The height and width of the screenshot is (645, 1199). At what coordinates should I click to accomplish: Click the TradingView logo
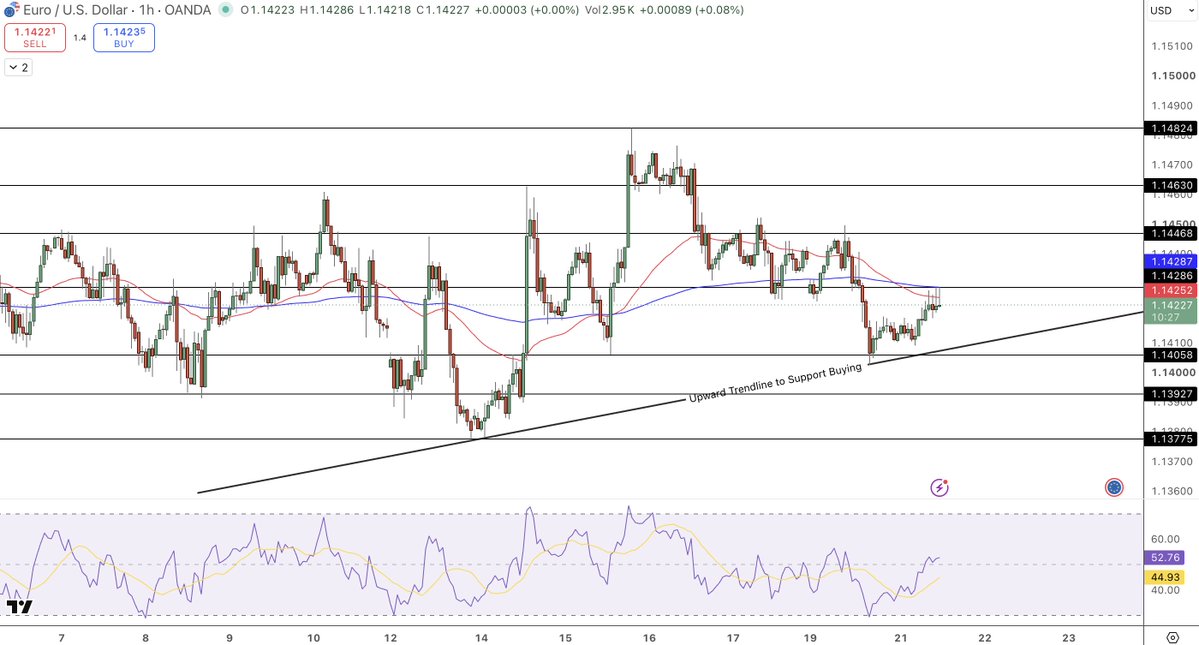(x=19, y=607)
